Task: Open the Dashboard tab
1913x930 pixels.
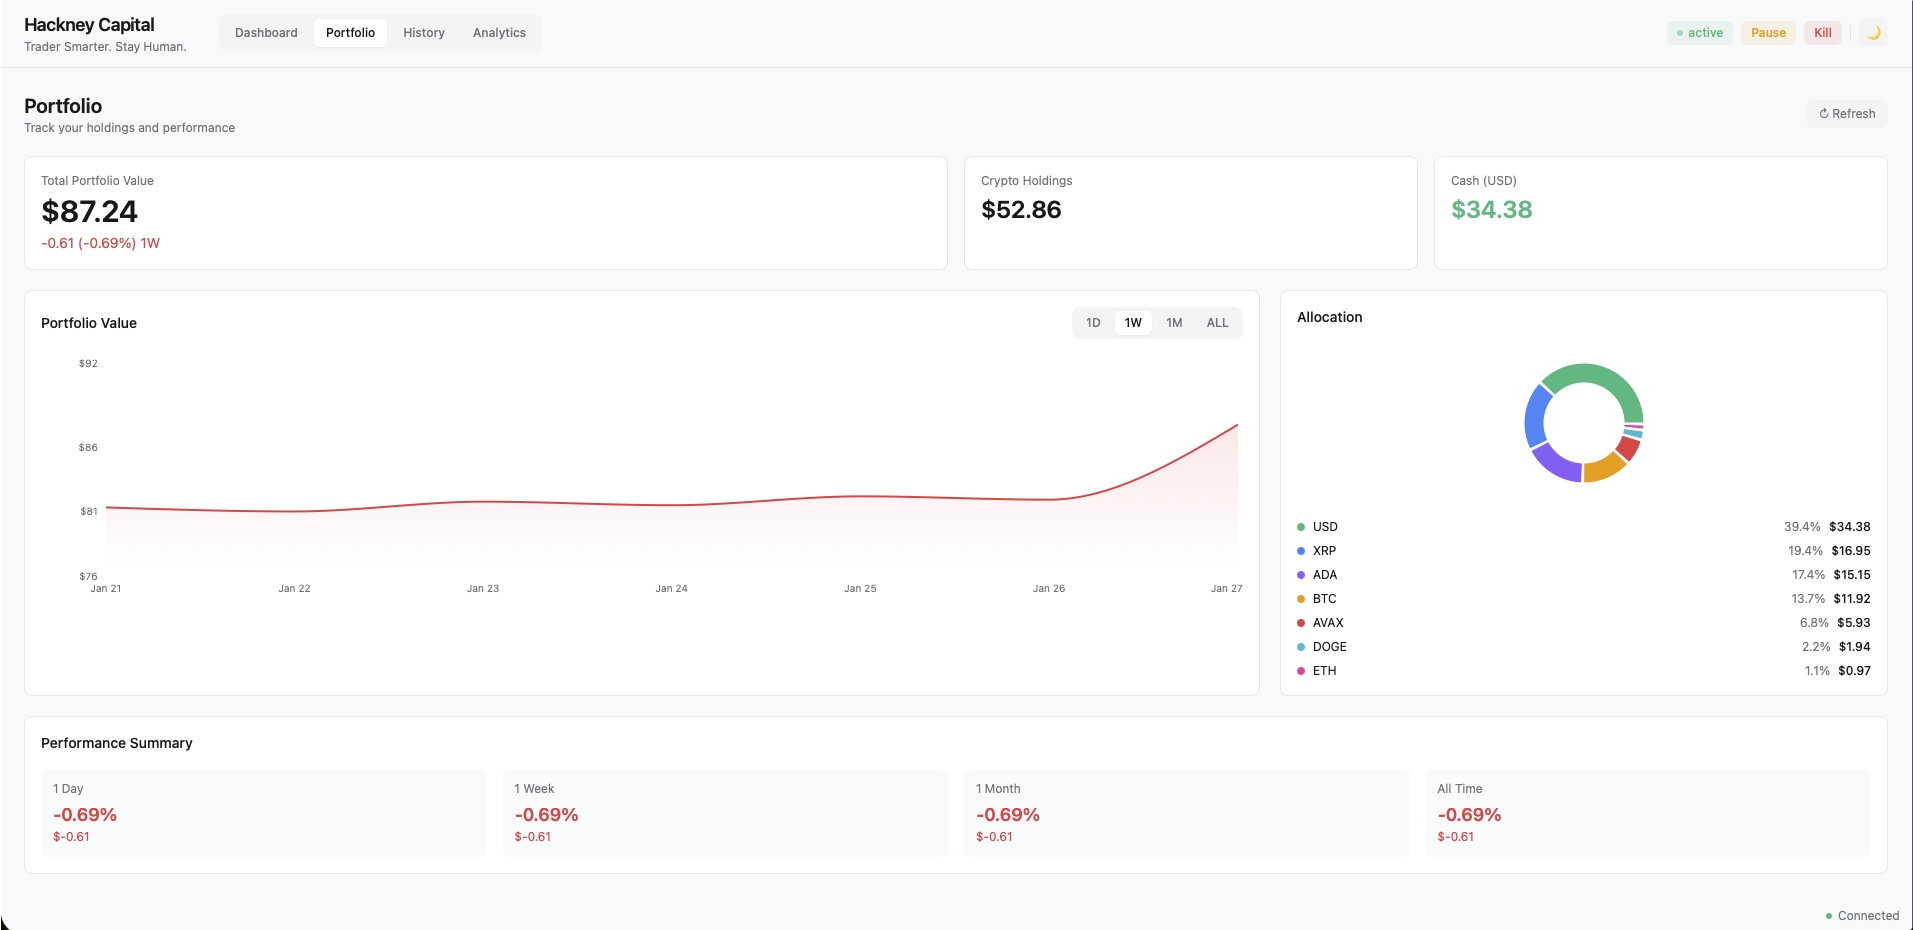Action: (266, 33)
